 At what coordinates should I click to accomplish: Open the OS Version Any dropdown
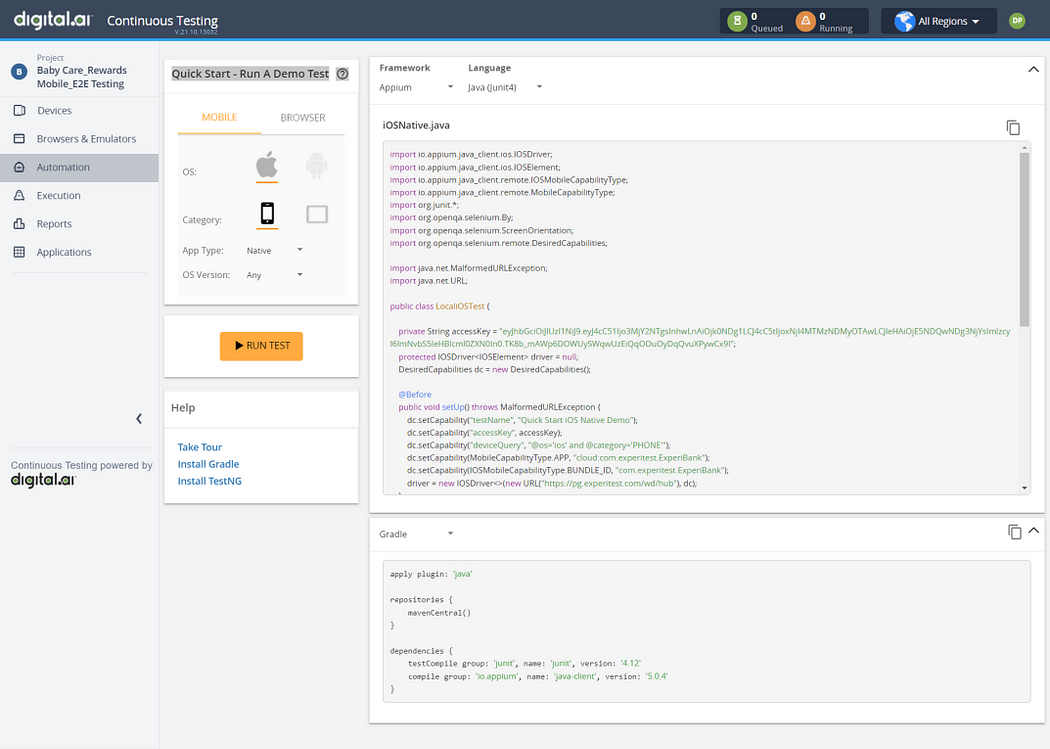tap(275, 274)
